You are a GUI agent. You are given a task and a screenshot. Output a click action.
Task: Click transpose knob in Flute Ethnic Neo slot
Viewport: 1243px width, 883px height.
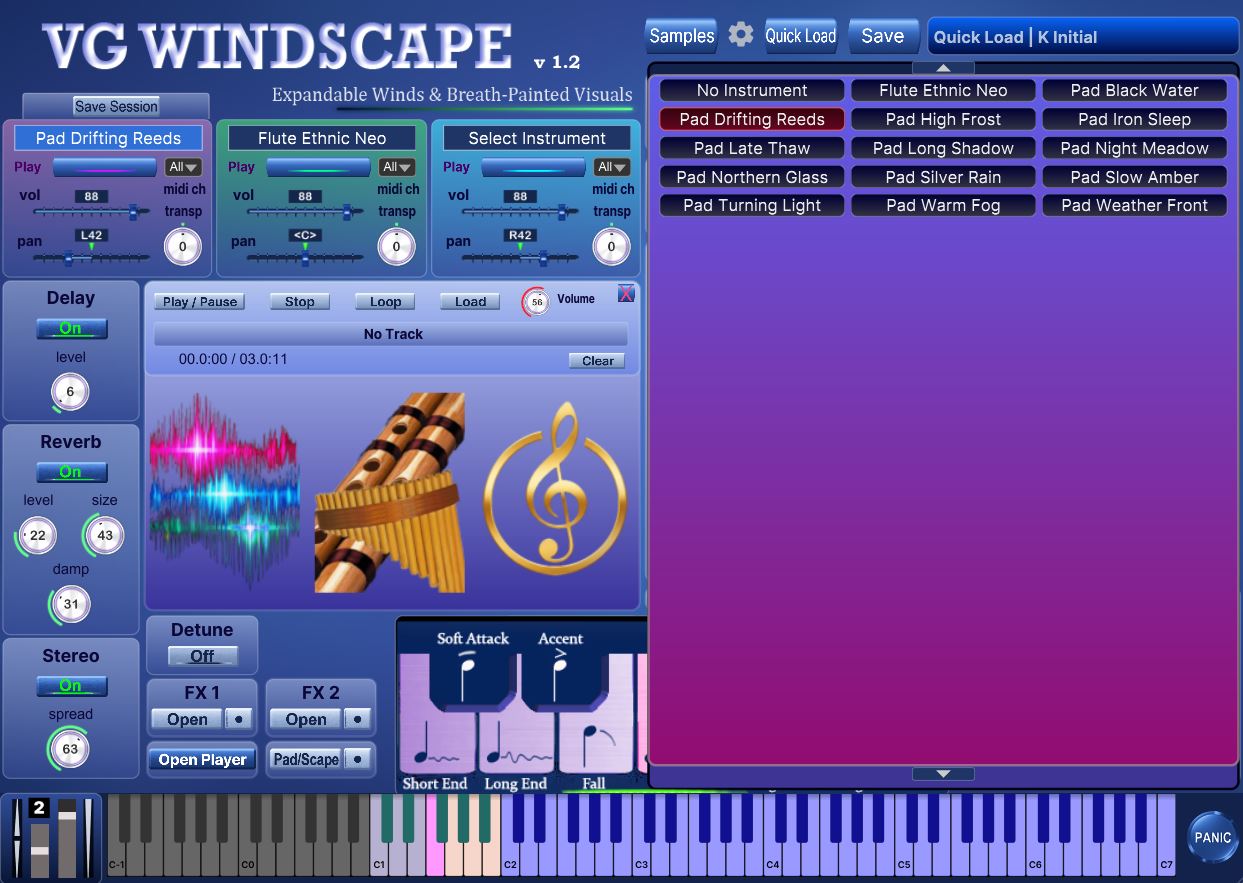pos(396,246)
